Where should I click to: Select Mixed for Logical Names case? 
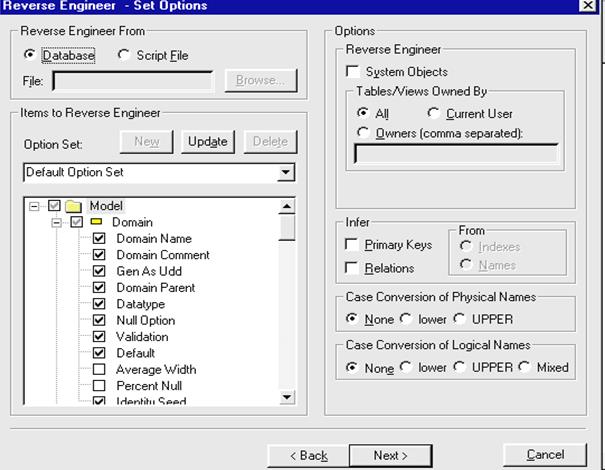coord(524,367)
